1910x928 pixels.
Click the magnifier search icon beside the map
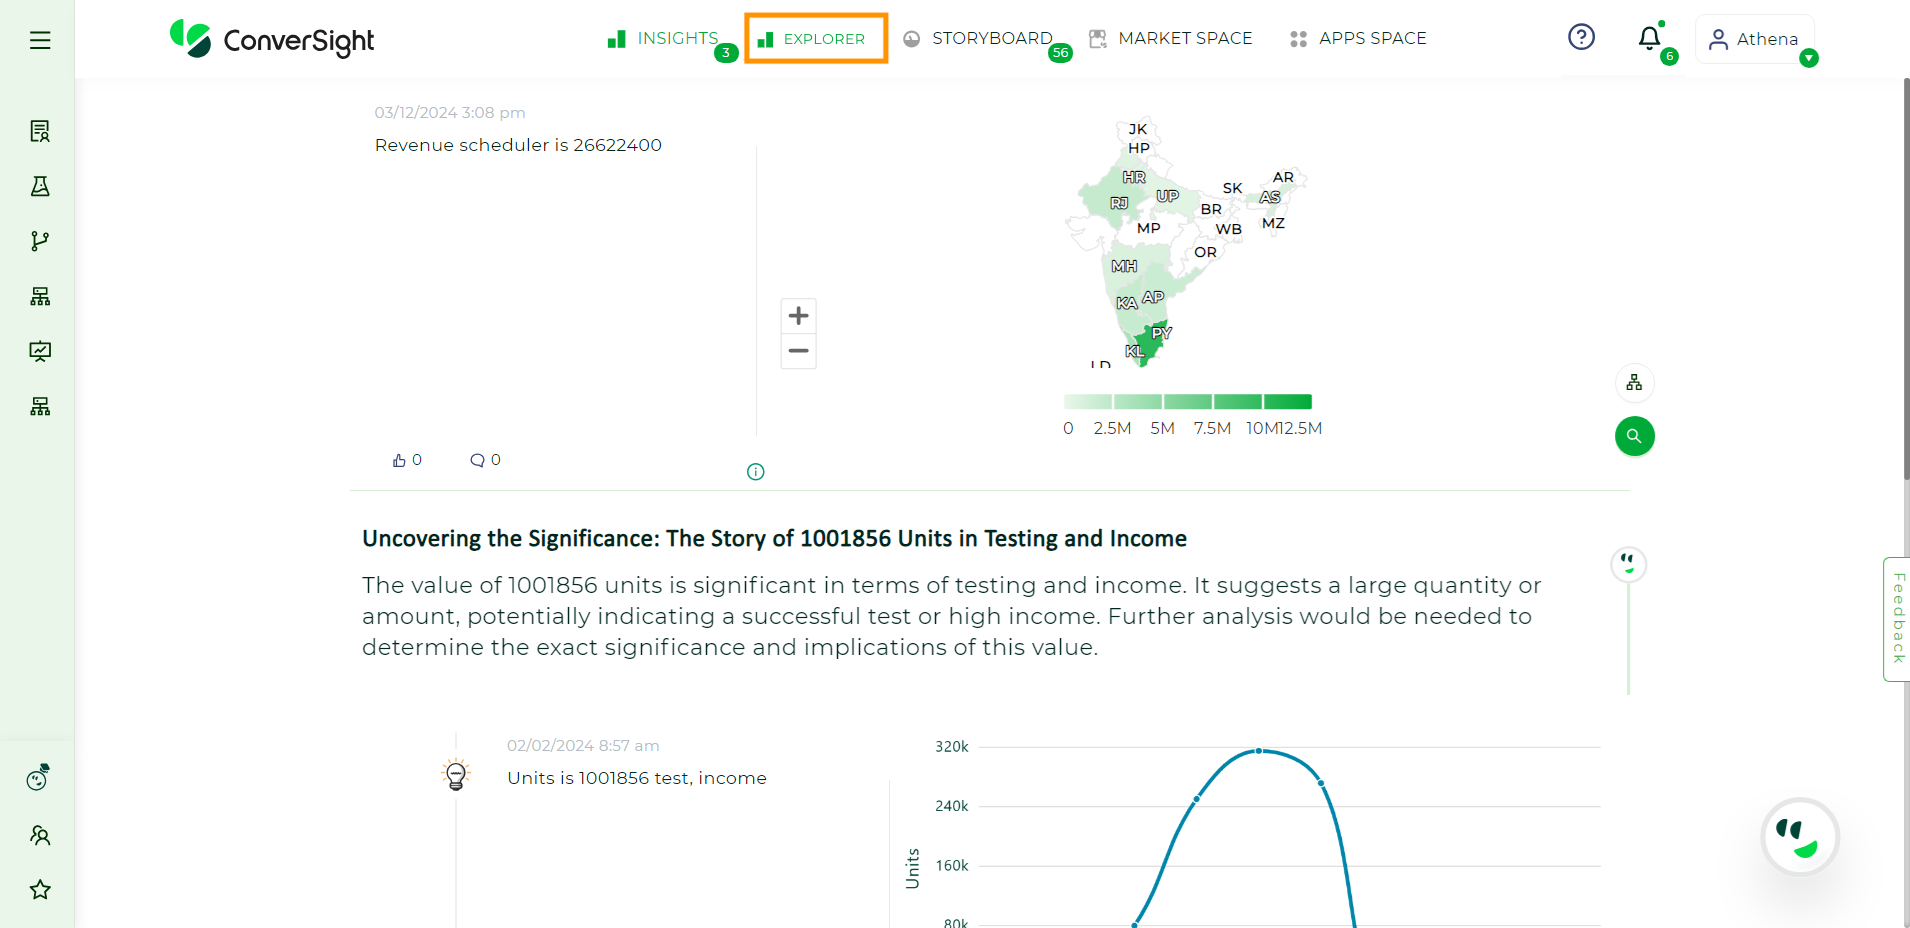tap(1634, 436)
